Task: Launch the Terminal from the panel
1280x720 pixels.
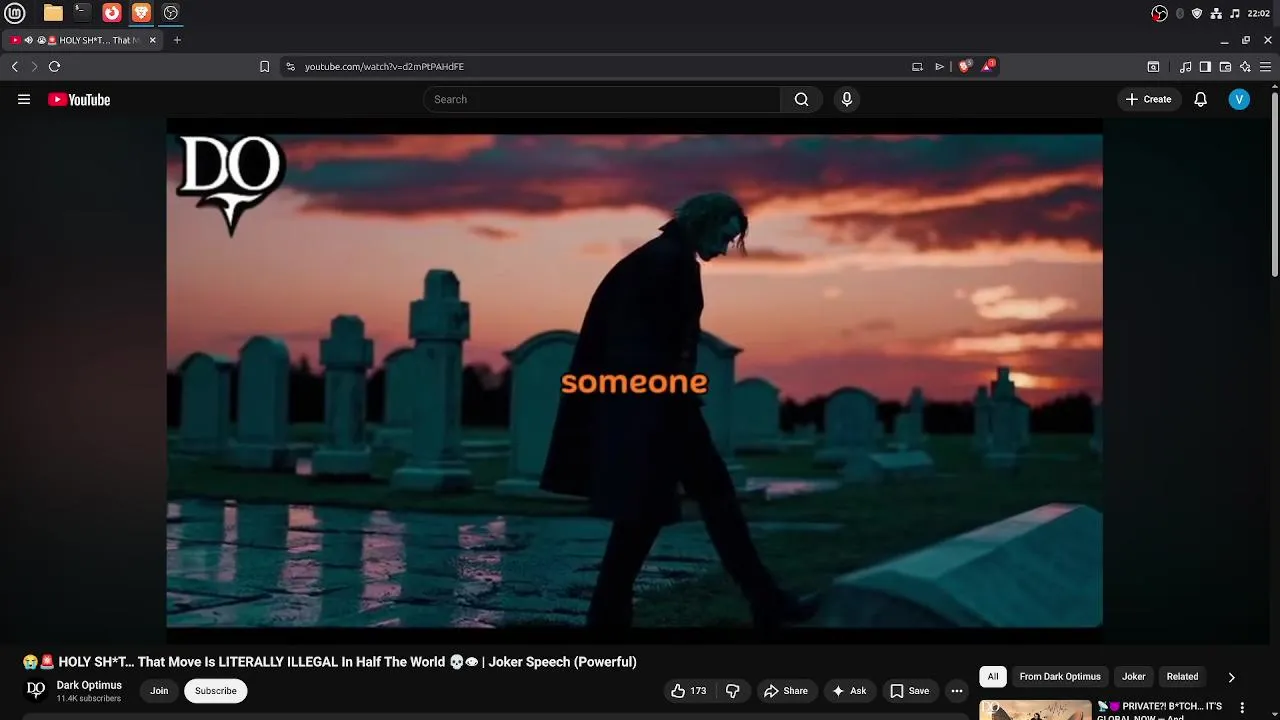Action: [82, 13]
